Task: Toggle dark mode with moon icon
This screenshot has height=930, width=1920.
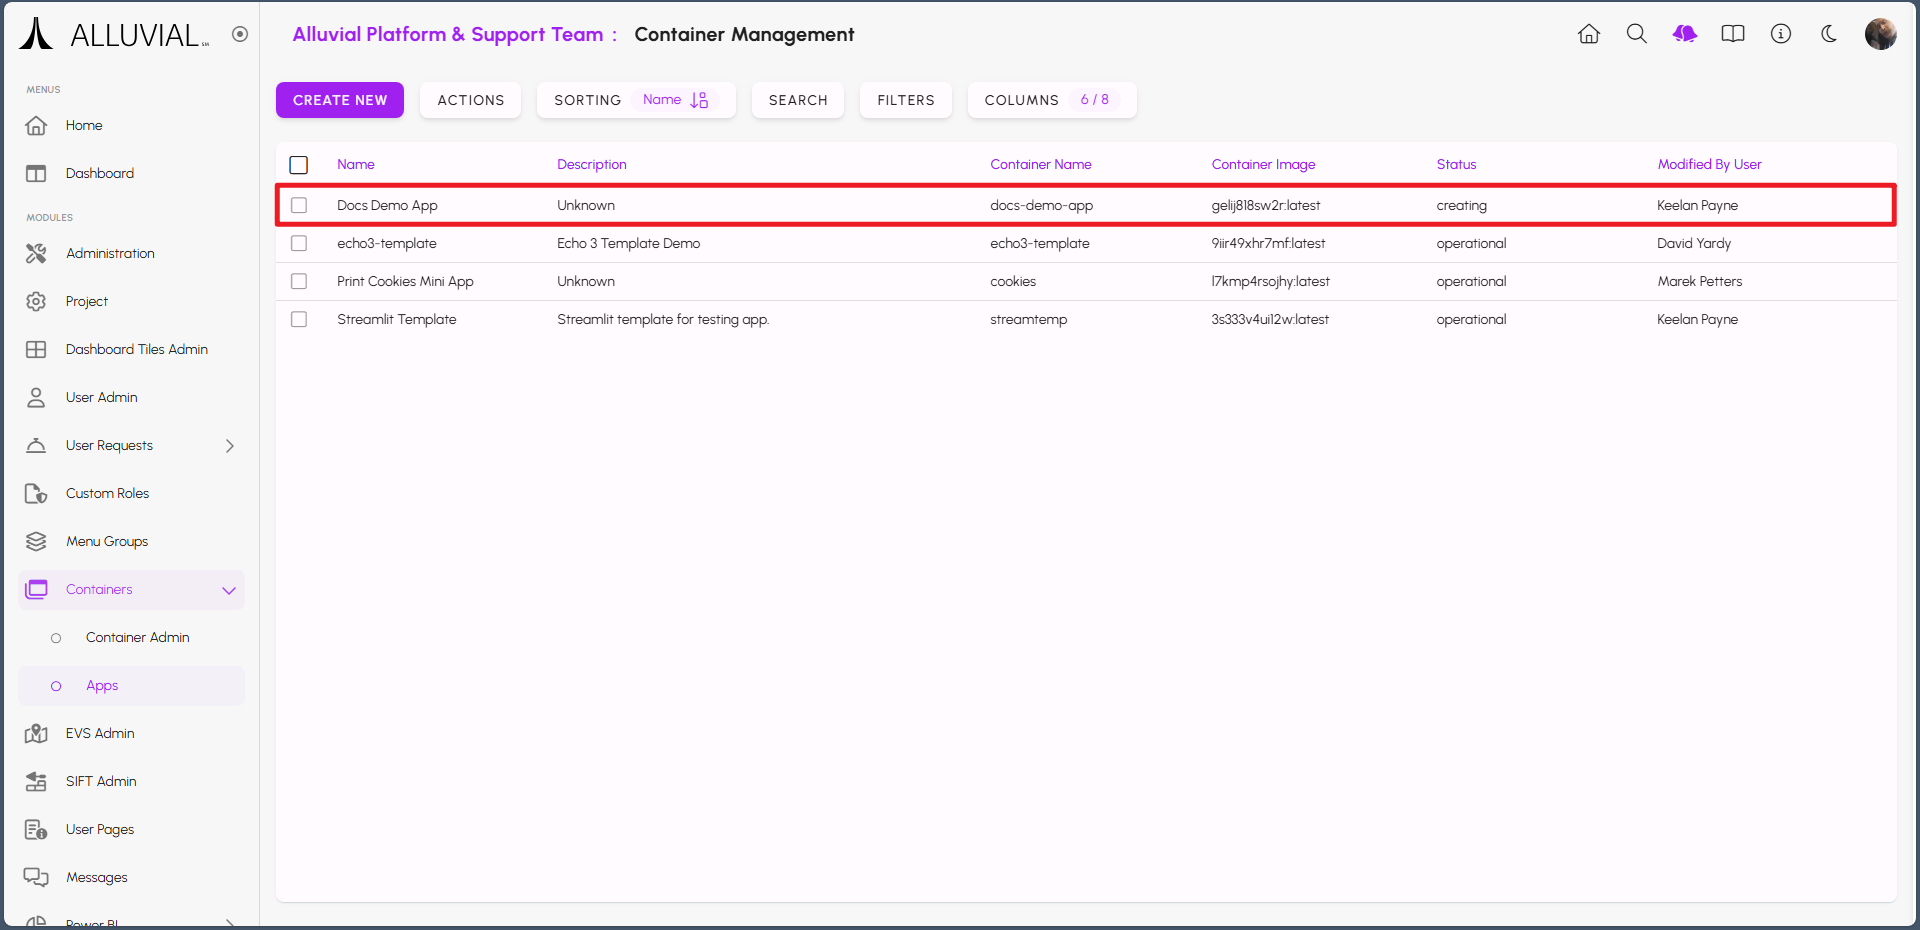Action: (1828, 34)
